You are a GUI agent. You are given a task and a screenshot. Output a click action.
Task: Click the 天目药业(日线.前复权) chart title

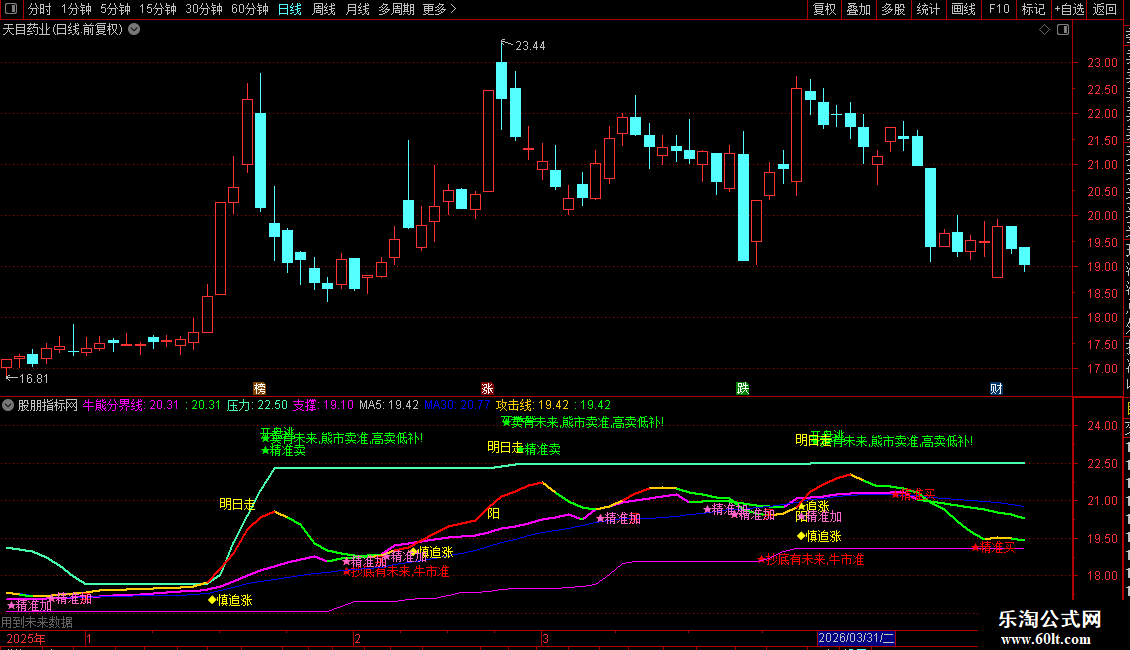click(63, 30)
